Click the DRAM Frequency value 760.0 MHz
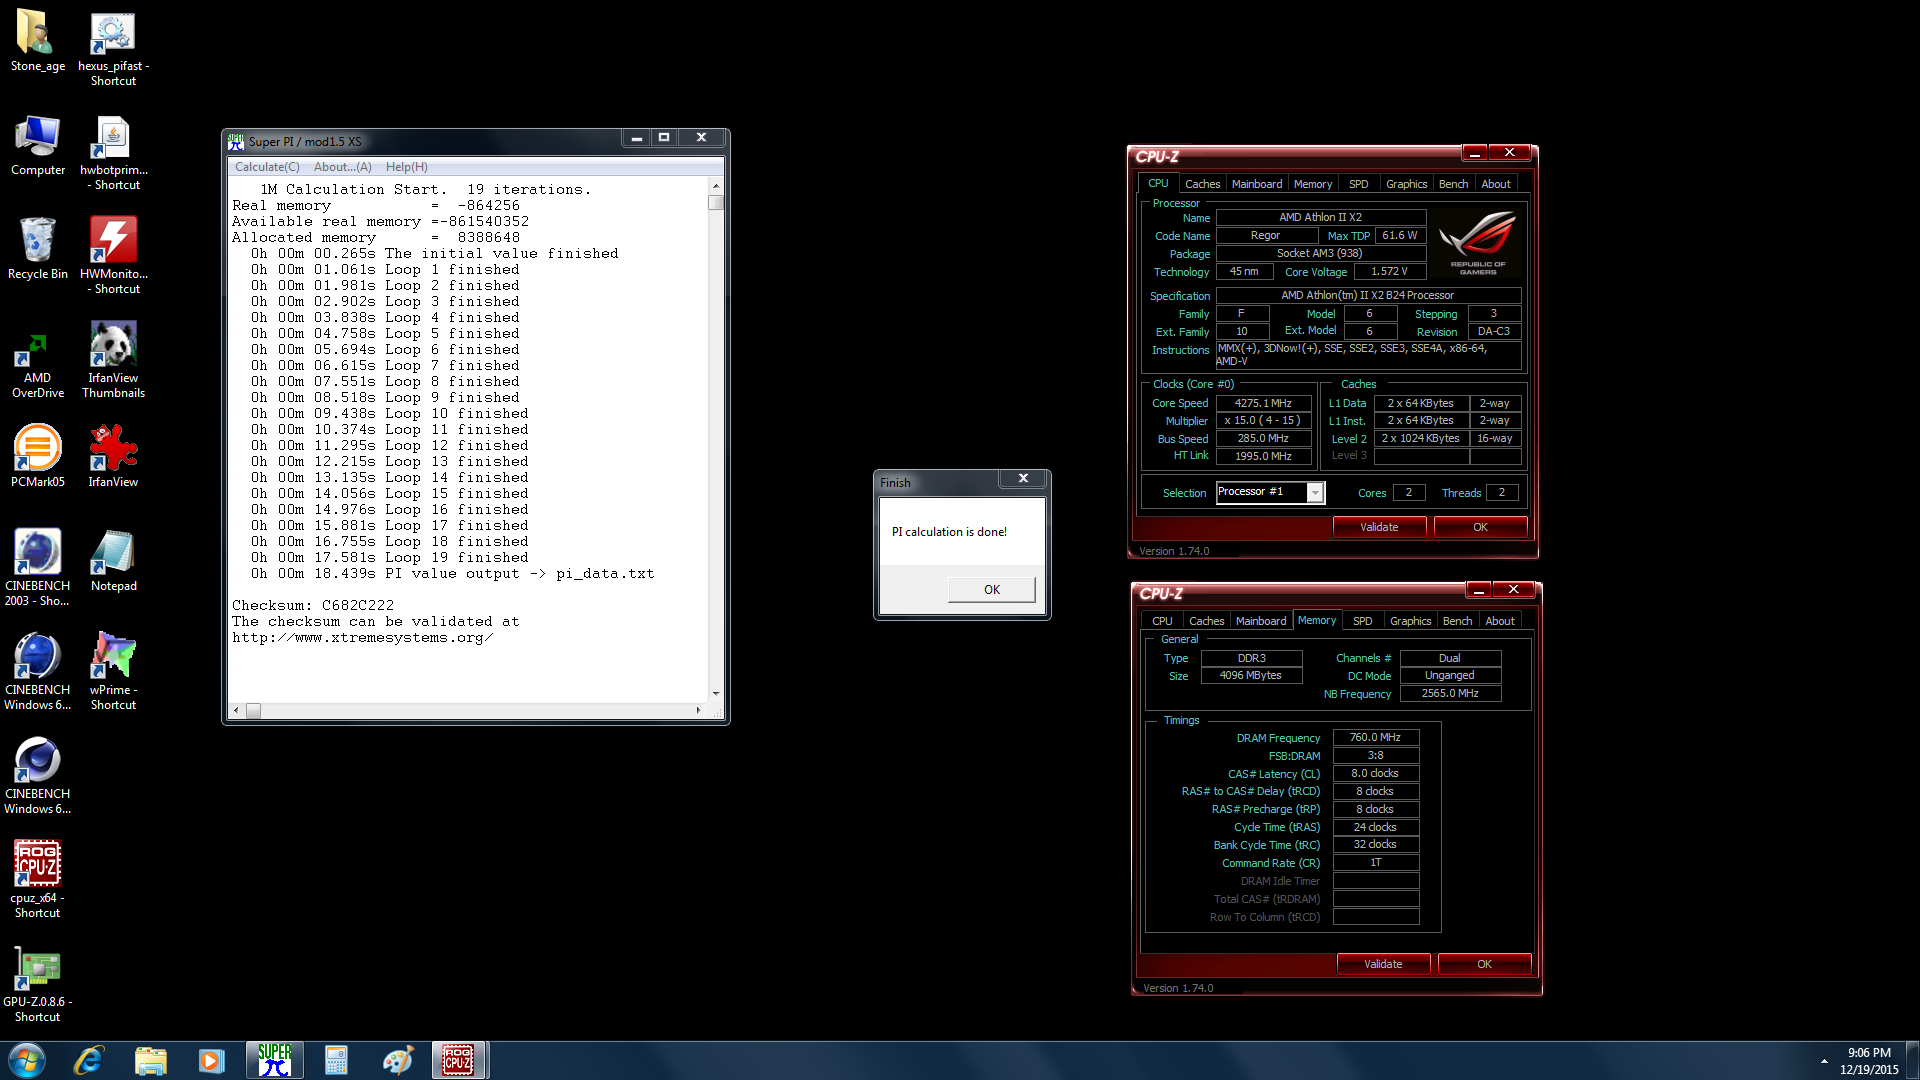 click(x=1375, y=738)
